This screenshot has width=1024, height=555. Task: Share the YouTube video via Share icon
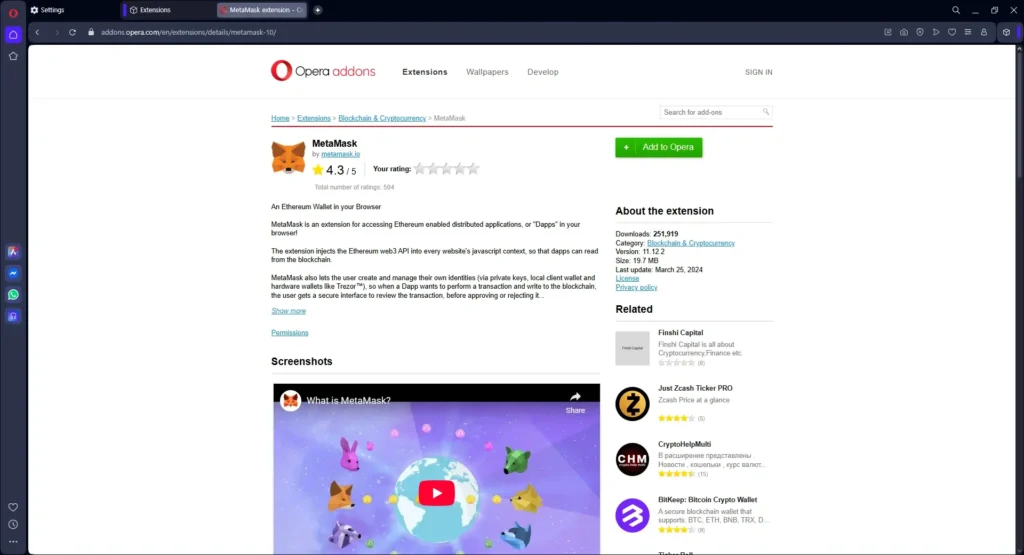[x=575, y=402]
